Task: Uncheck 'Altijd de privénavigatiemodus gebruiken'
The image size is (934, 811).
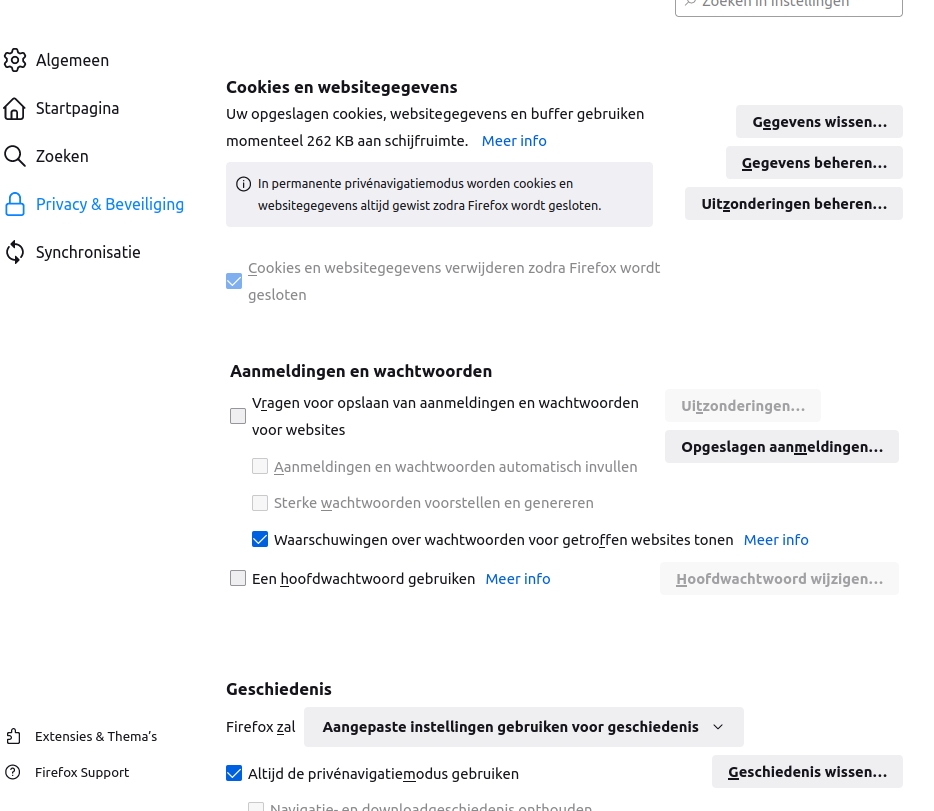Action: click(234, 773)
